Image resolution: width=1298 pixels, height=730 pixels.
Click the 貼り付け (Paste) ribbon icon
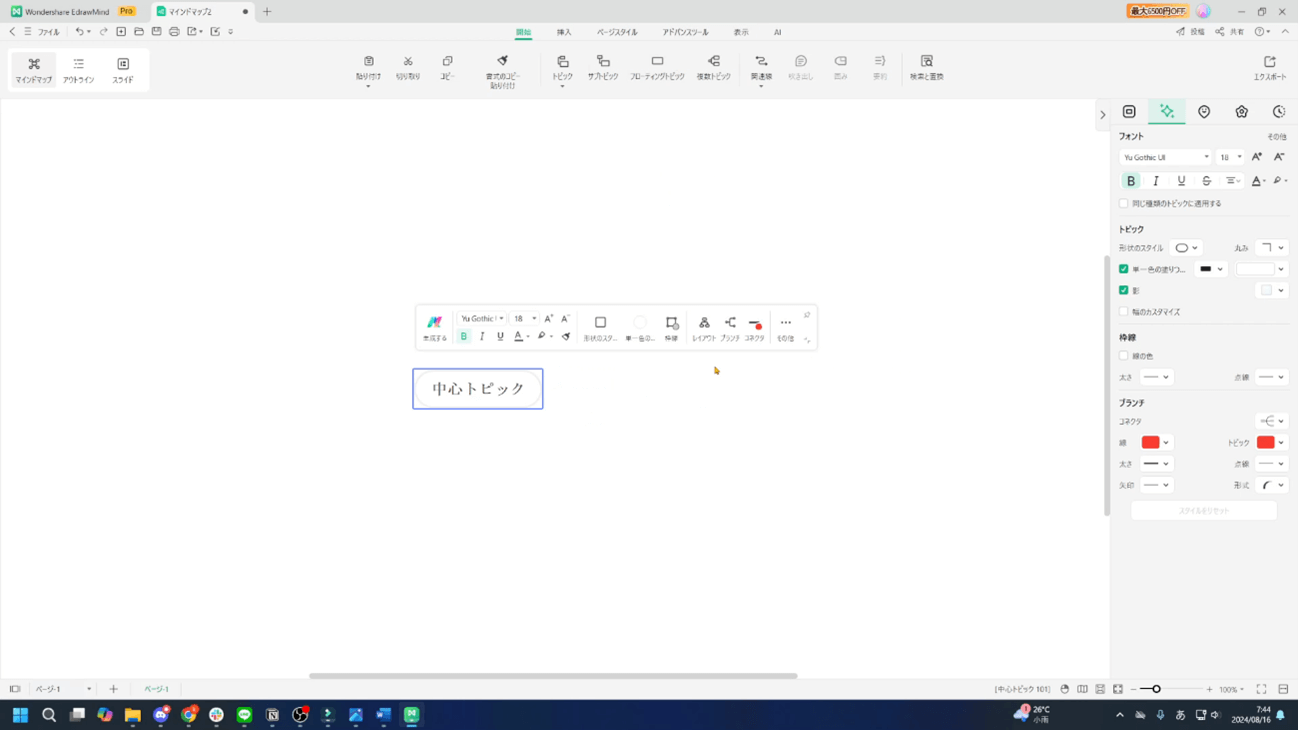pos(368,61)
